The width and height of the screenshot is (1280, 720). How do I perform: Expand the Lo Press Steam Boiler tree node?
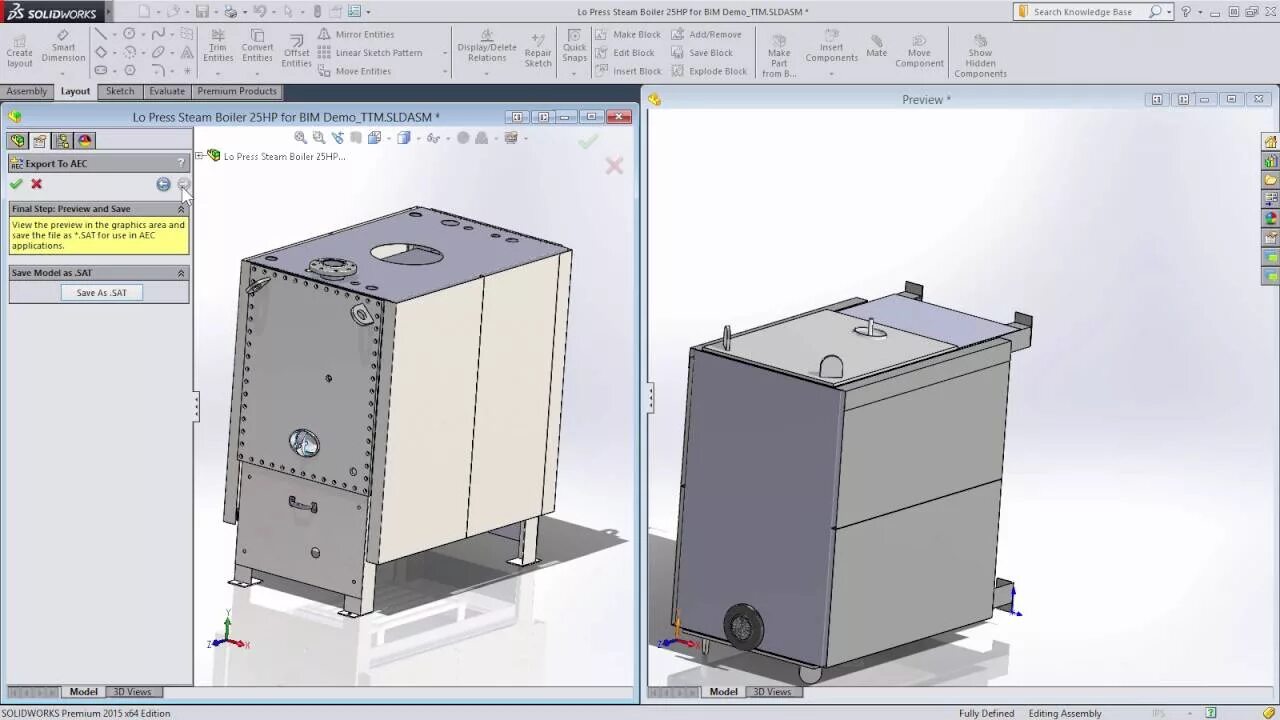199,155
